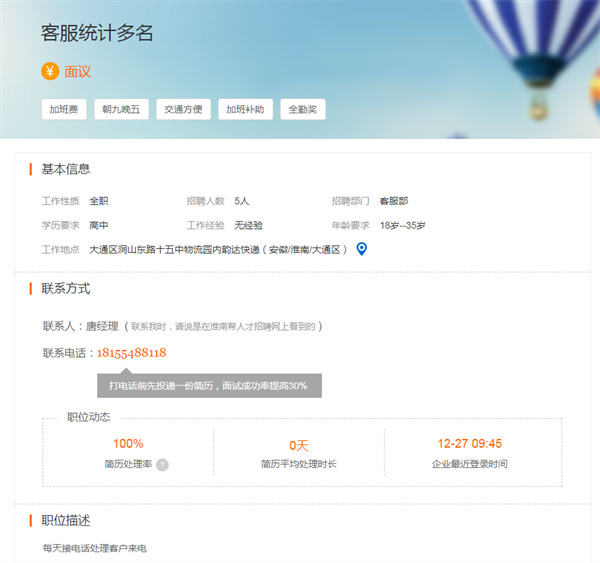This screenshot has width=600, height=563.
Task: Click the gray resume tip tooltip
Action: tap(209, 385)
